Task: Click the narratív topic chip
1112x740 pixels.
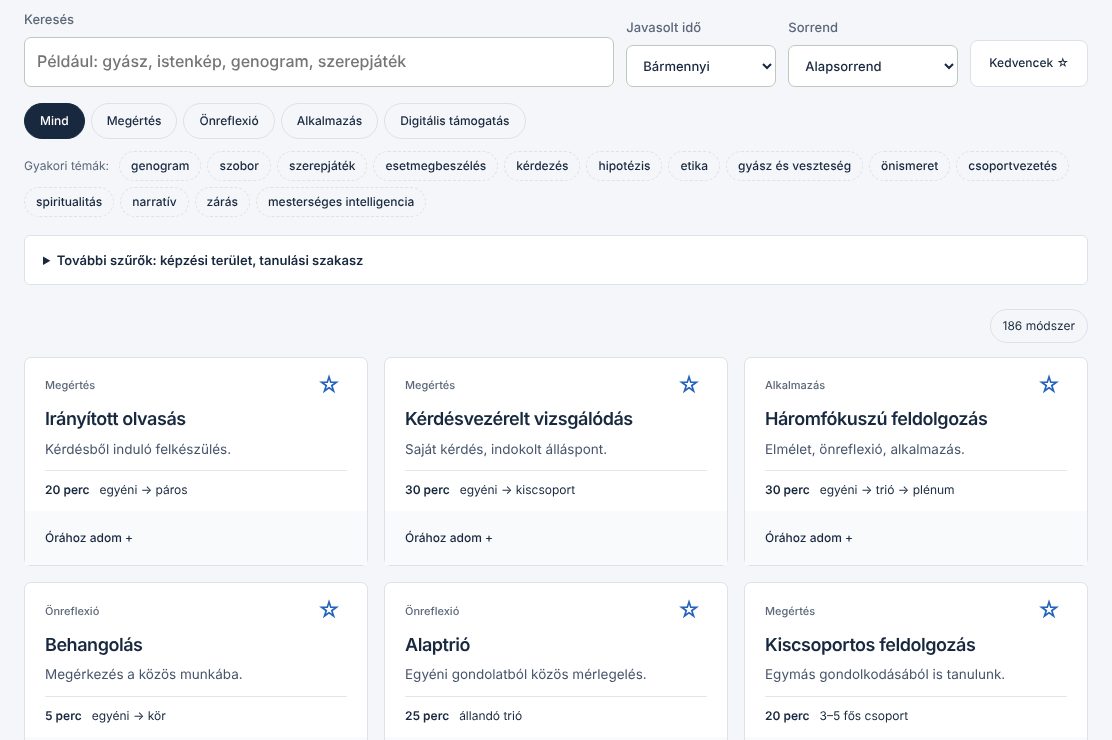Action: tap(154, 201)
